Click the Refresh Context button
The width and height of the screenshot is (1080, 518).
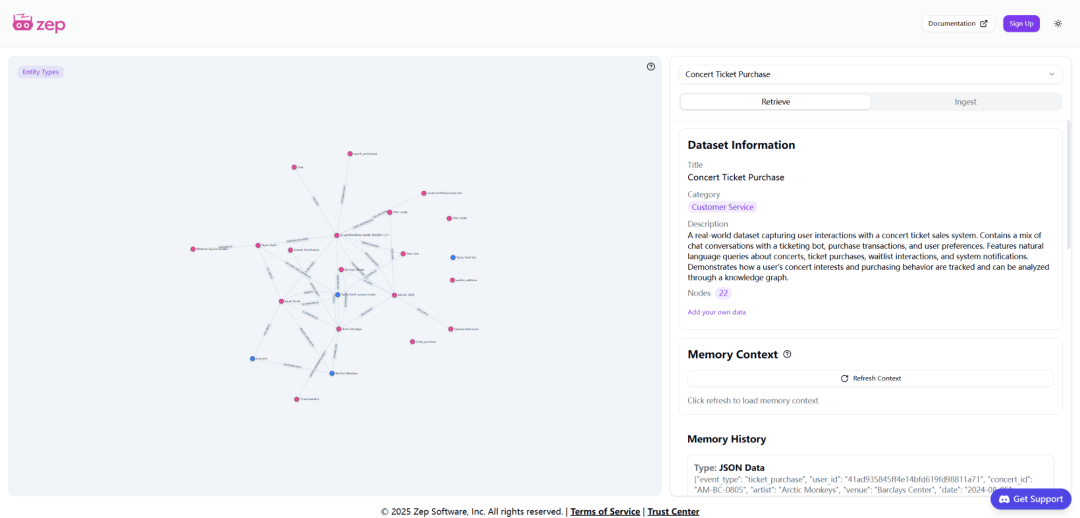tap(871, 378)
